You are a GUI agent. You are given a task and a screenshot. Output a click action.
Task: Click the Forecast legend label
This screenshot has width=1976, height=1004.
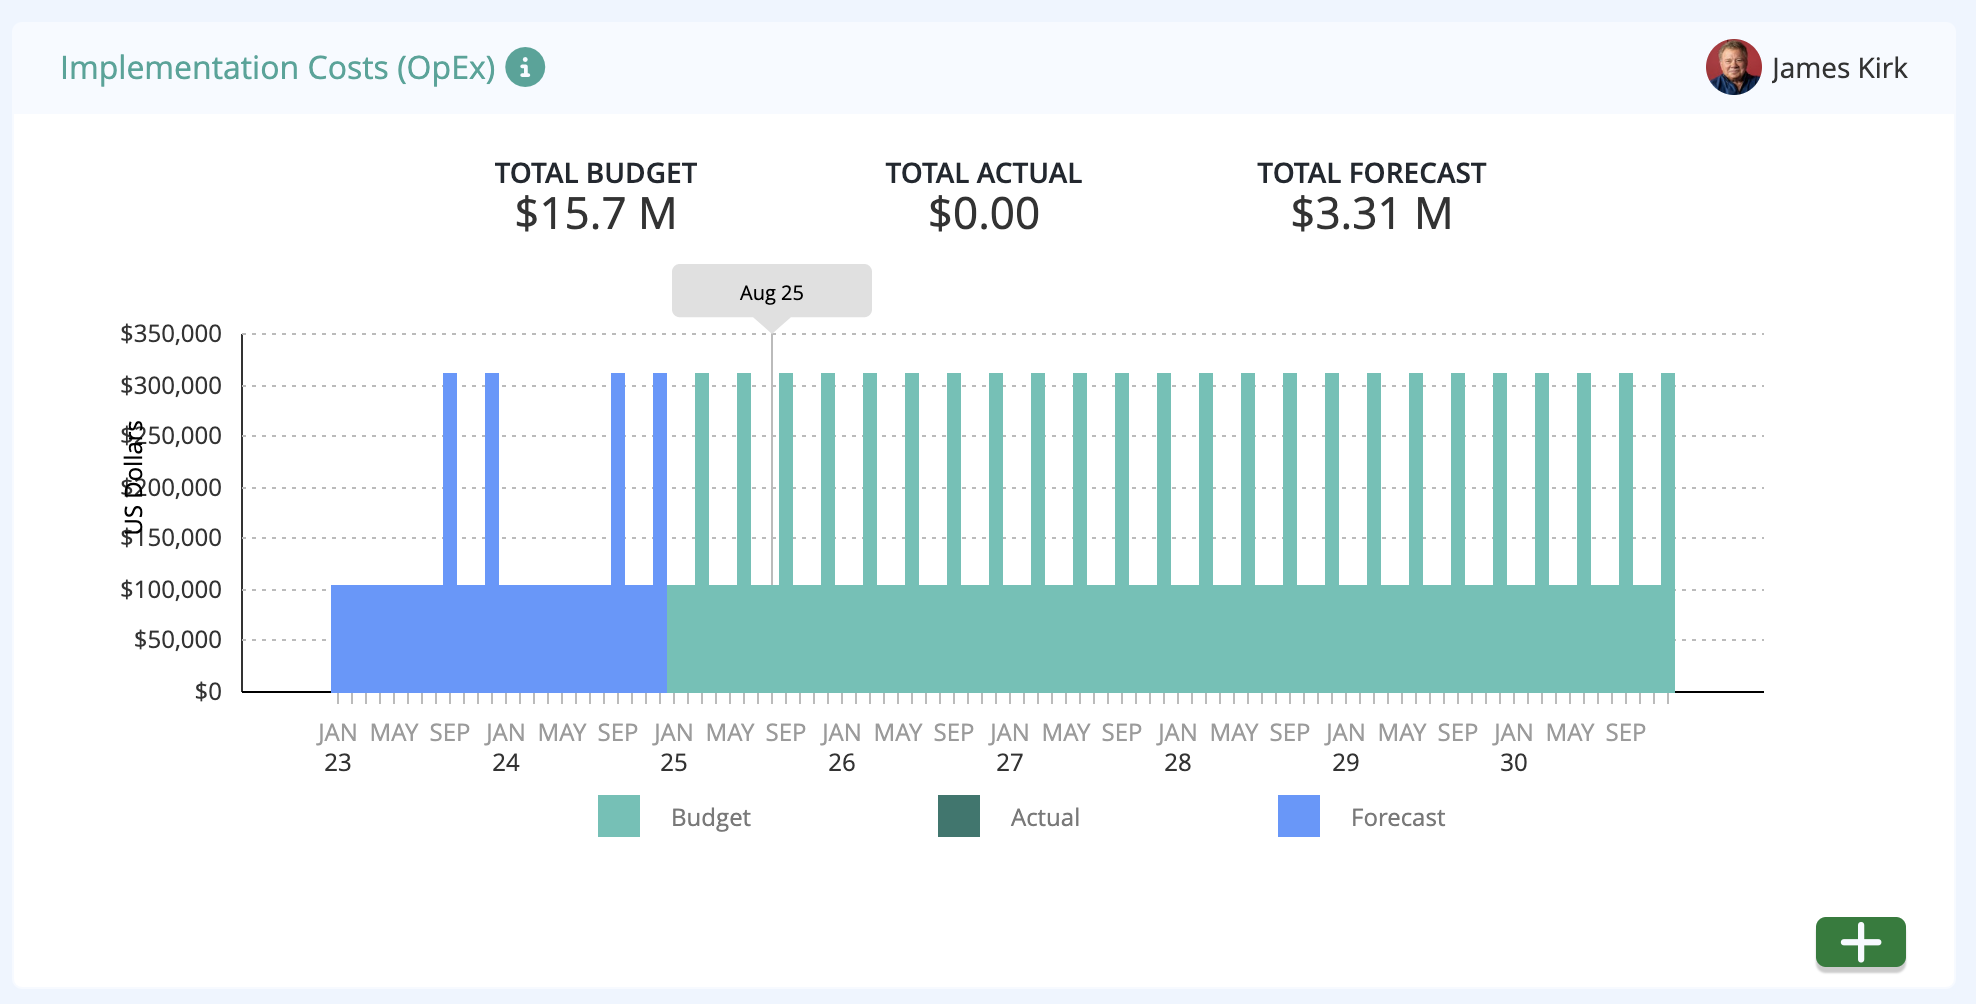pos(1398,817)
